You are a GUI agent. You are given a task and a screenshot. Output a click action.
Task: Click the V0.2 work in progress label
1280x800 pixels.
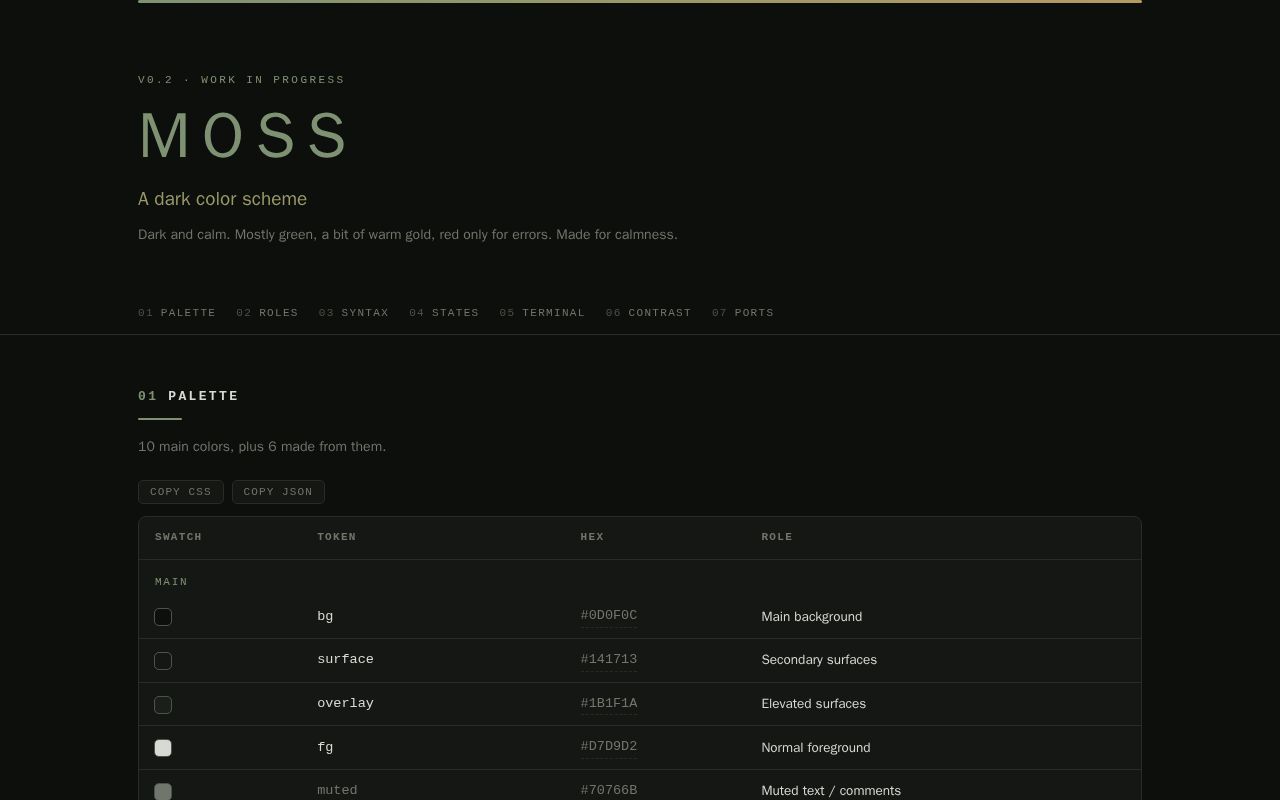coord(241,80)
